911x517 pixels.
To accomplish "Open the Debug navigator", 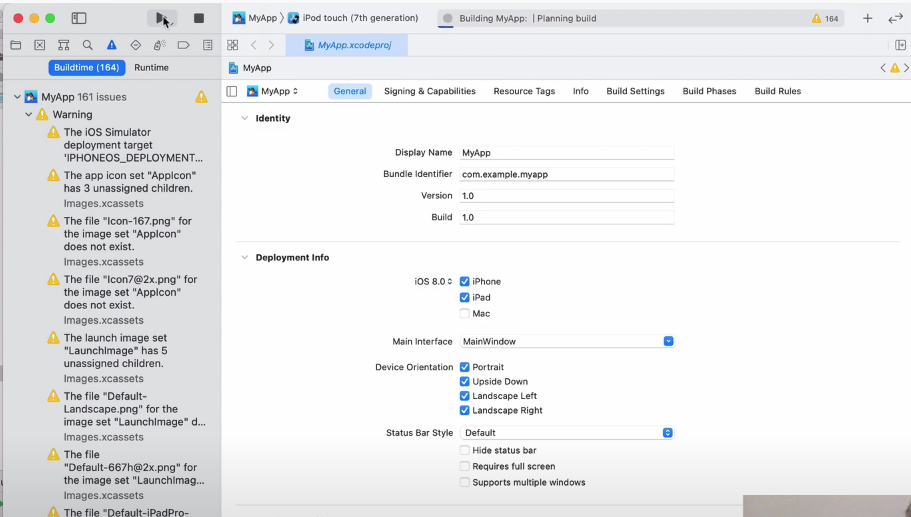I will coord(160,45).
